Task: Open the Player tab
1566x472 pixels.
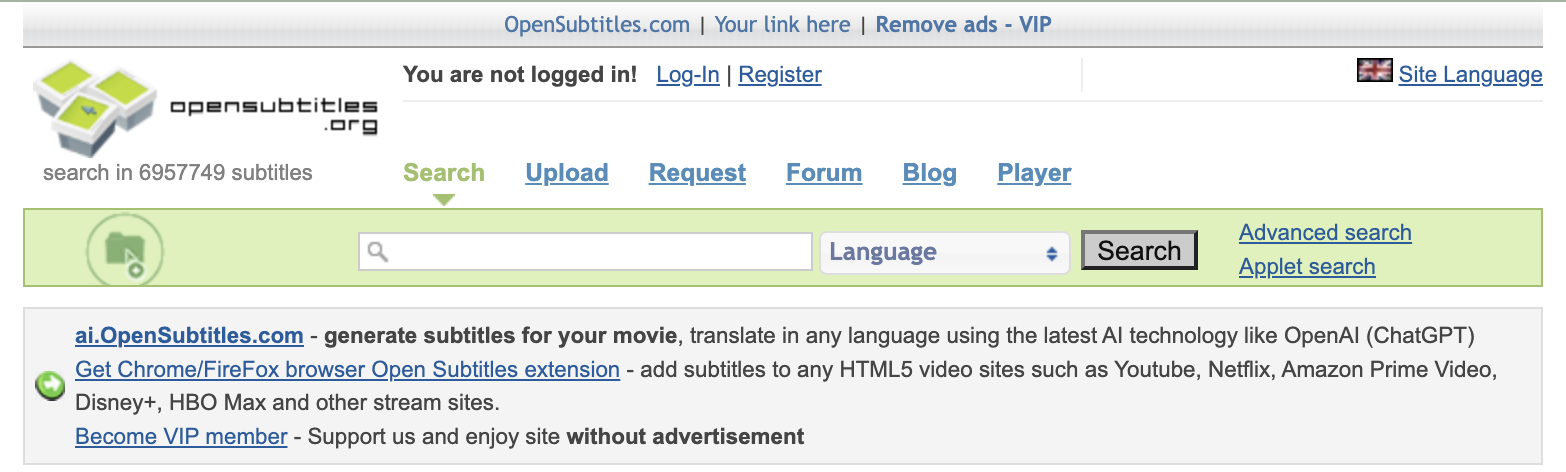Action: pyautogui.click(x=1034, y=173)
